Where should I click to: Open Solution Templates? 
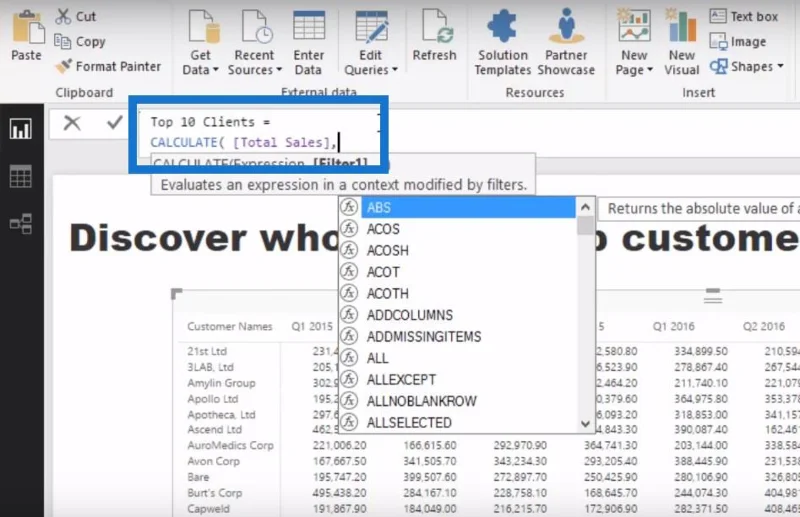[503, 43]
